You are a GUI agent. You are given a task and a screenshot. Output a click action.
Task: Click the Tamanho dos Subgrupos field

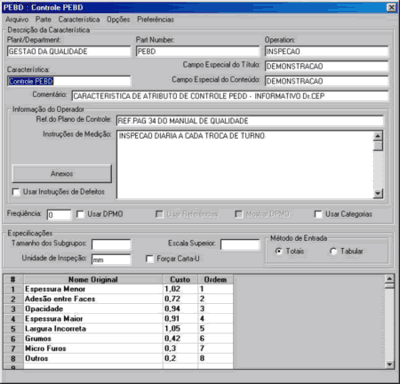click(x=111, y=244)
